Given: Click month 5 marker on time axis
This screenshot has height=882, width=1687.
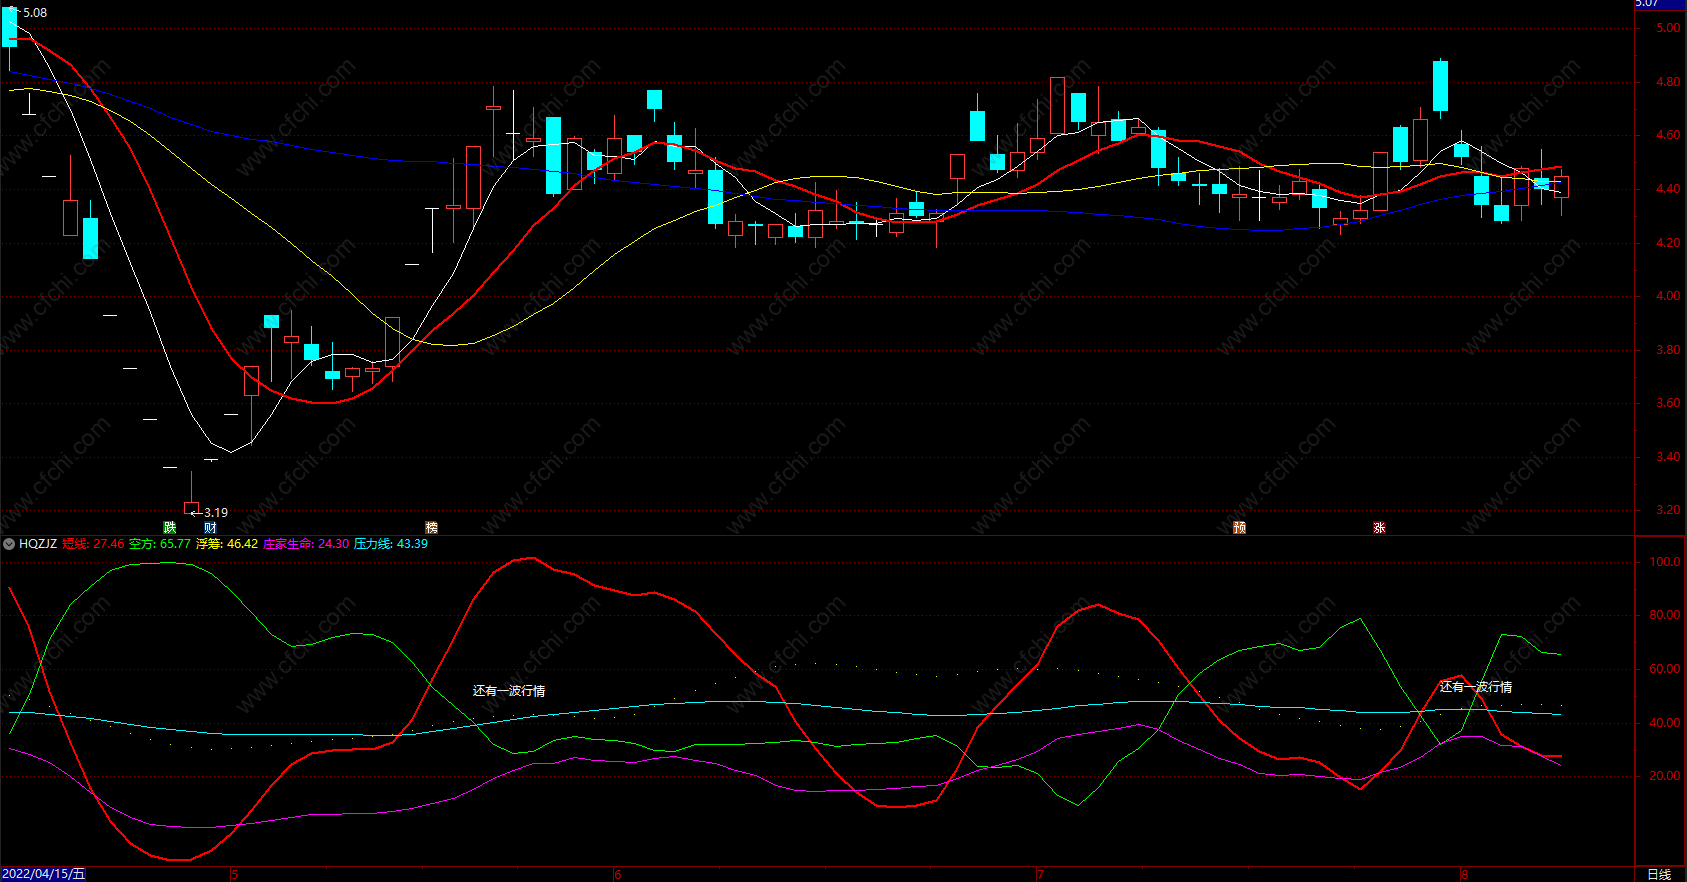Looking at the screenshot, I should [235, 875].
